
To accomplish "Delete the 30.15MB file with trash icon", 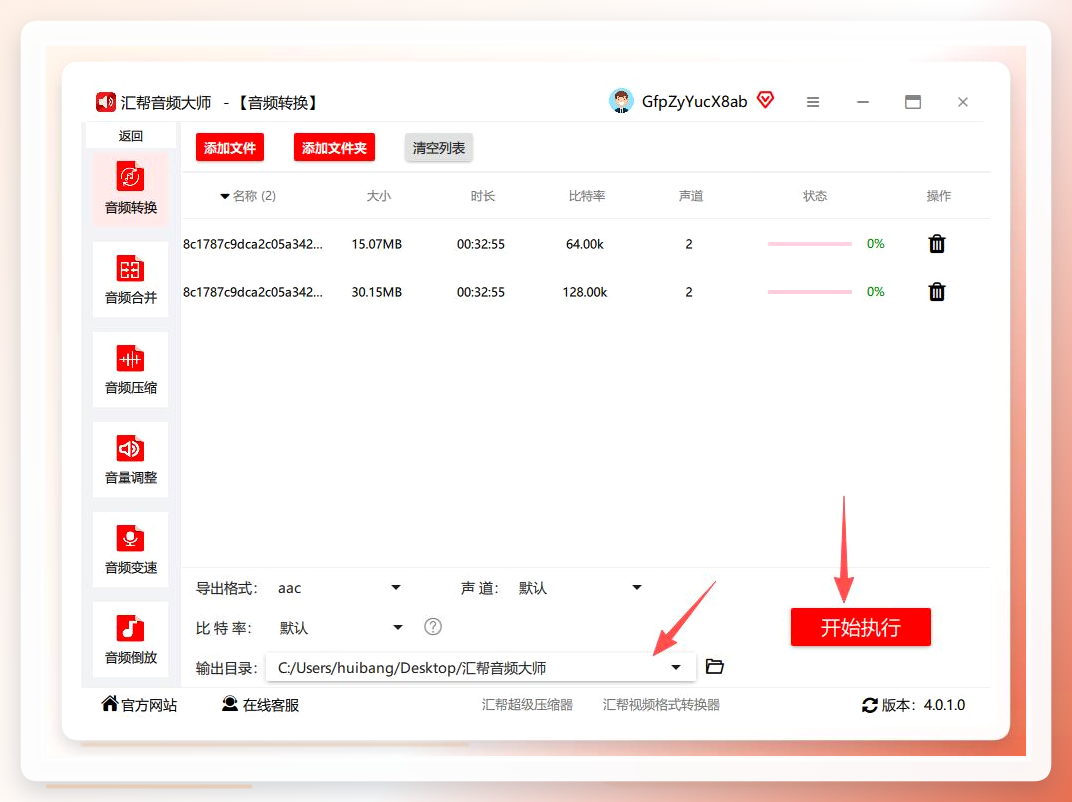I will point(937,292).
